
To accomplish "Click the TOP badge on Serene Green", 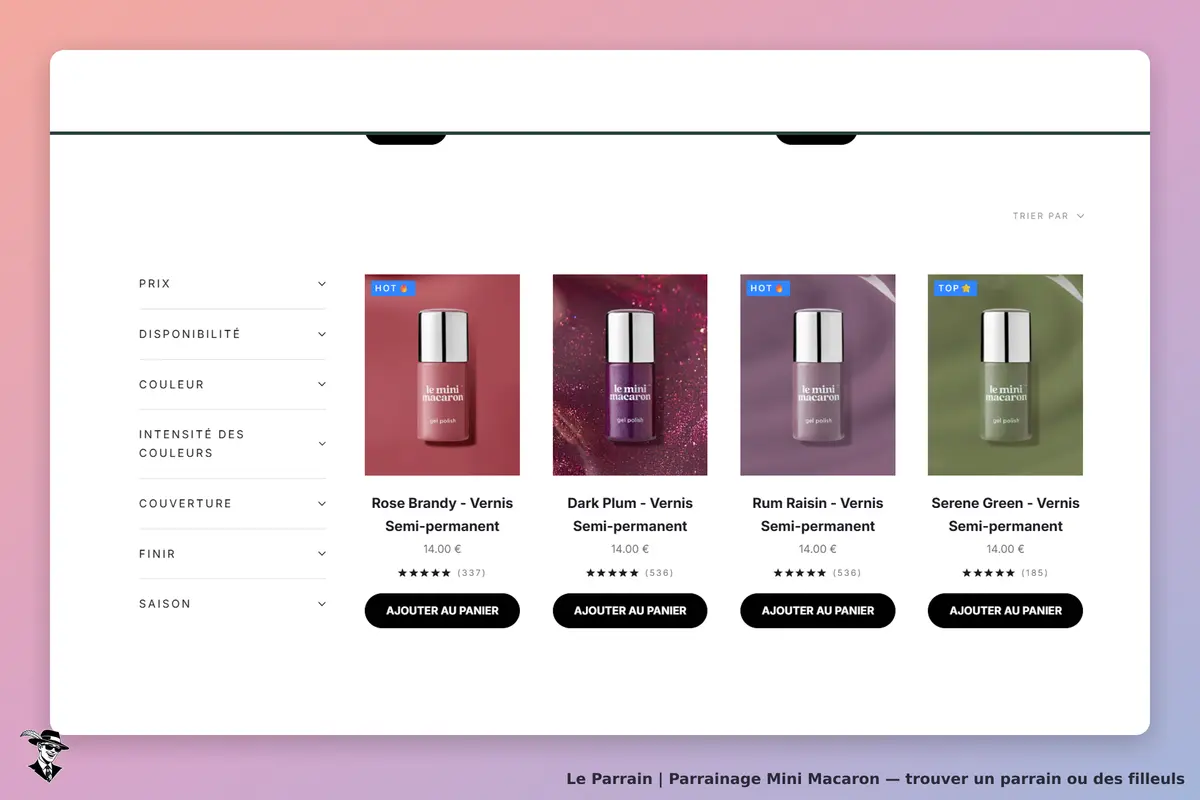I will 955,288.
